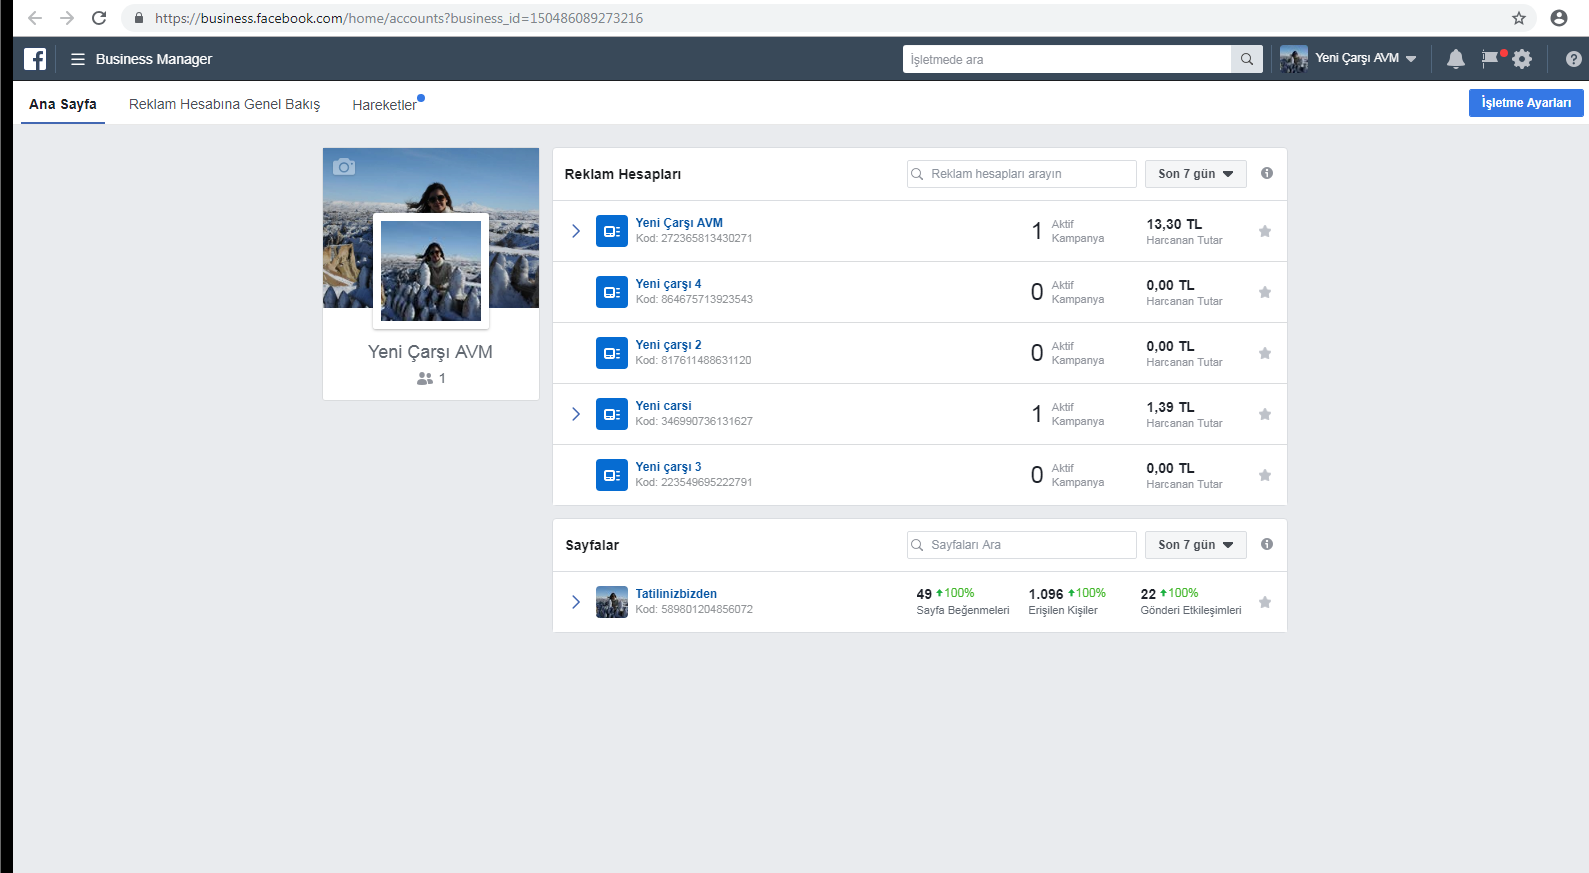Click the Tatilinizbizden page thumbnail
This screenshot has height=873, width=1589.
(612, 602)
